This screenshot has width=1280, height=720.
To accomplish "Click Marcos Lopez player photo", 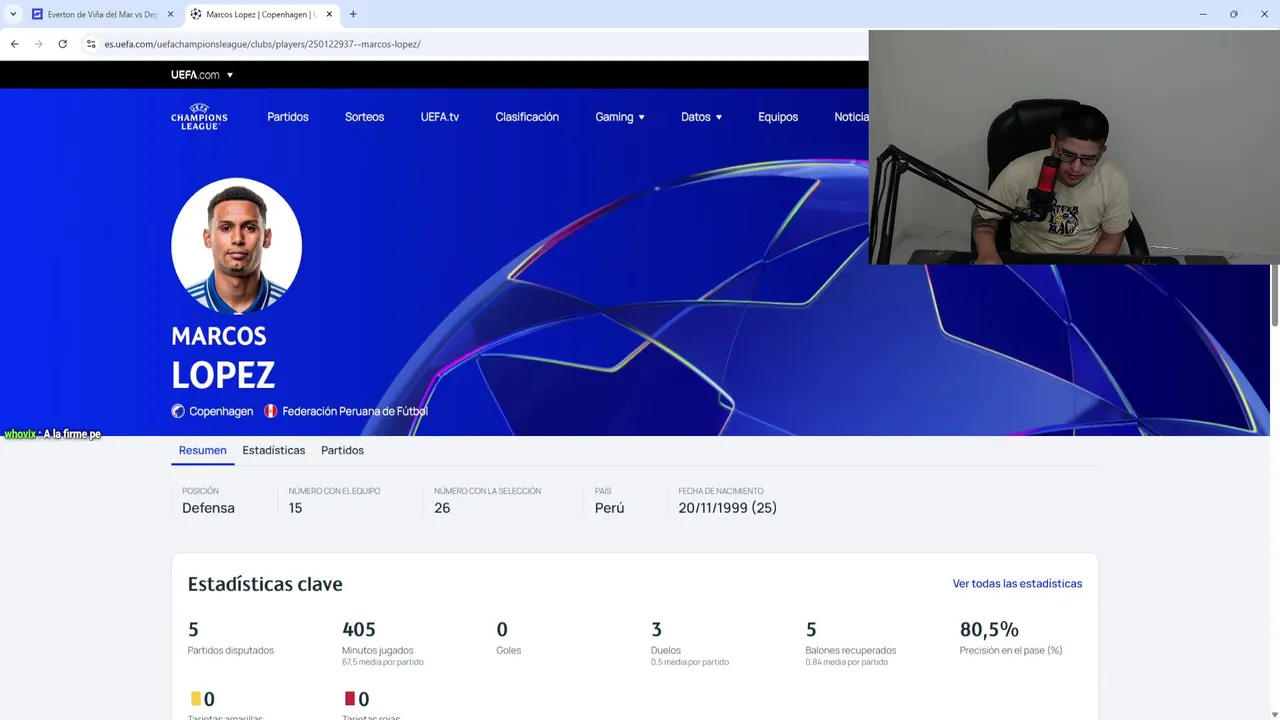I will (x=236, y=245).
